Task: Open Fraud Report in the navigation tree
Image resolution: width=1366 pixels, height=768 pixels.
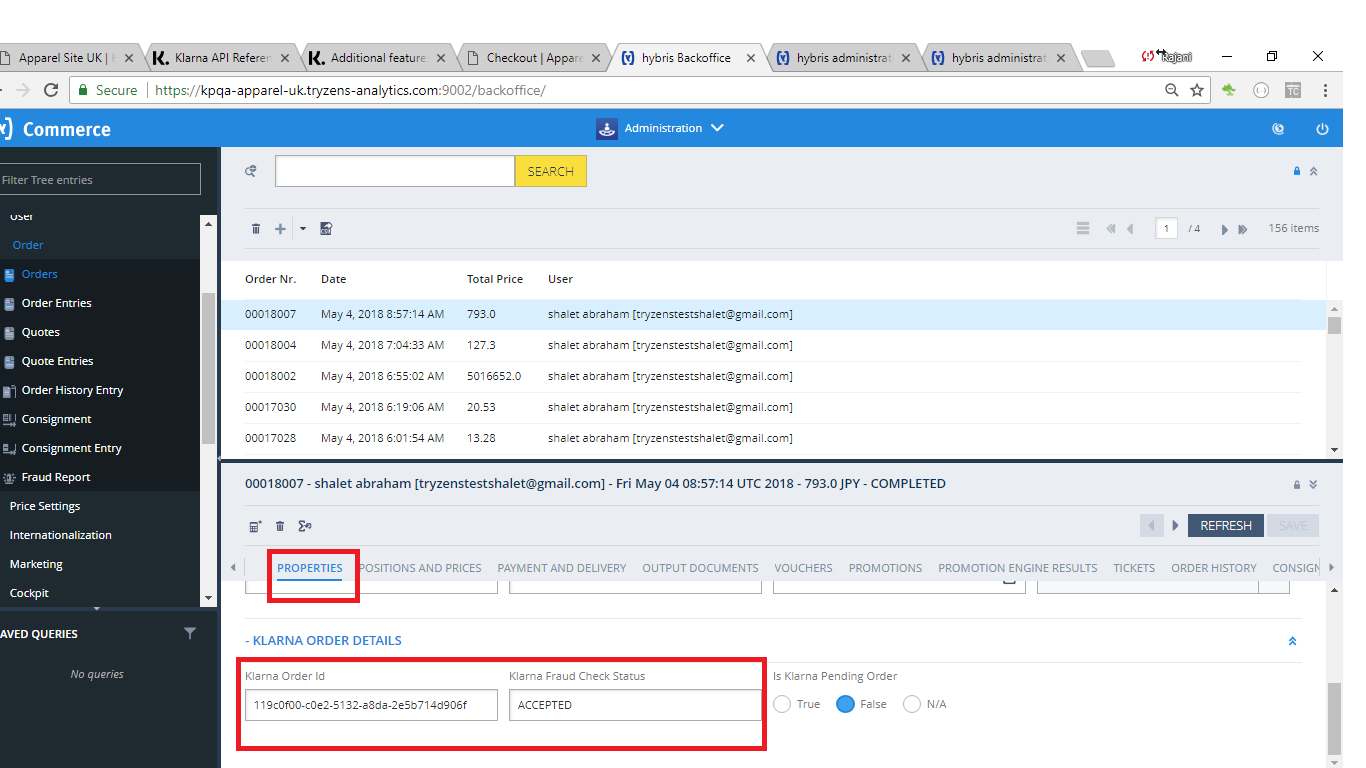Action: (56, 477)
